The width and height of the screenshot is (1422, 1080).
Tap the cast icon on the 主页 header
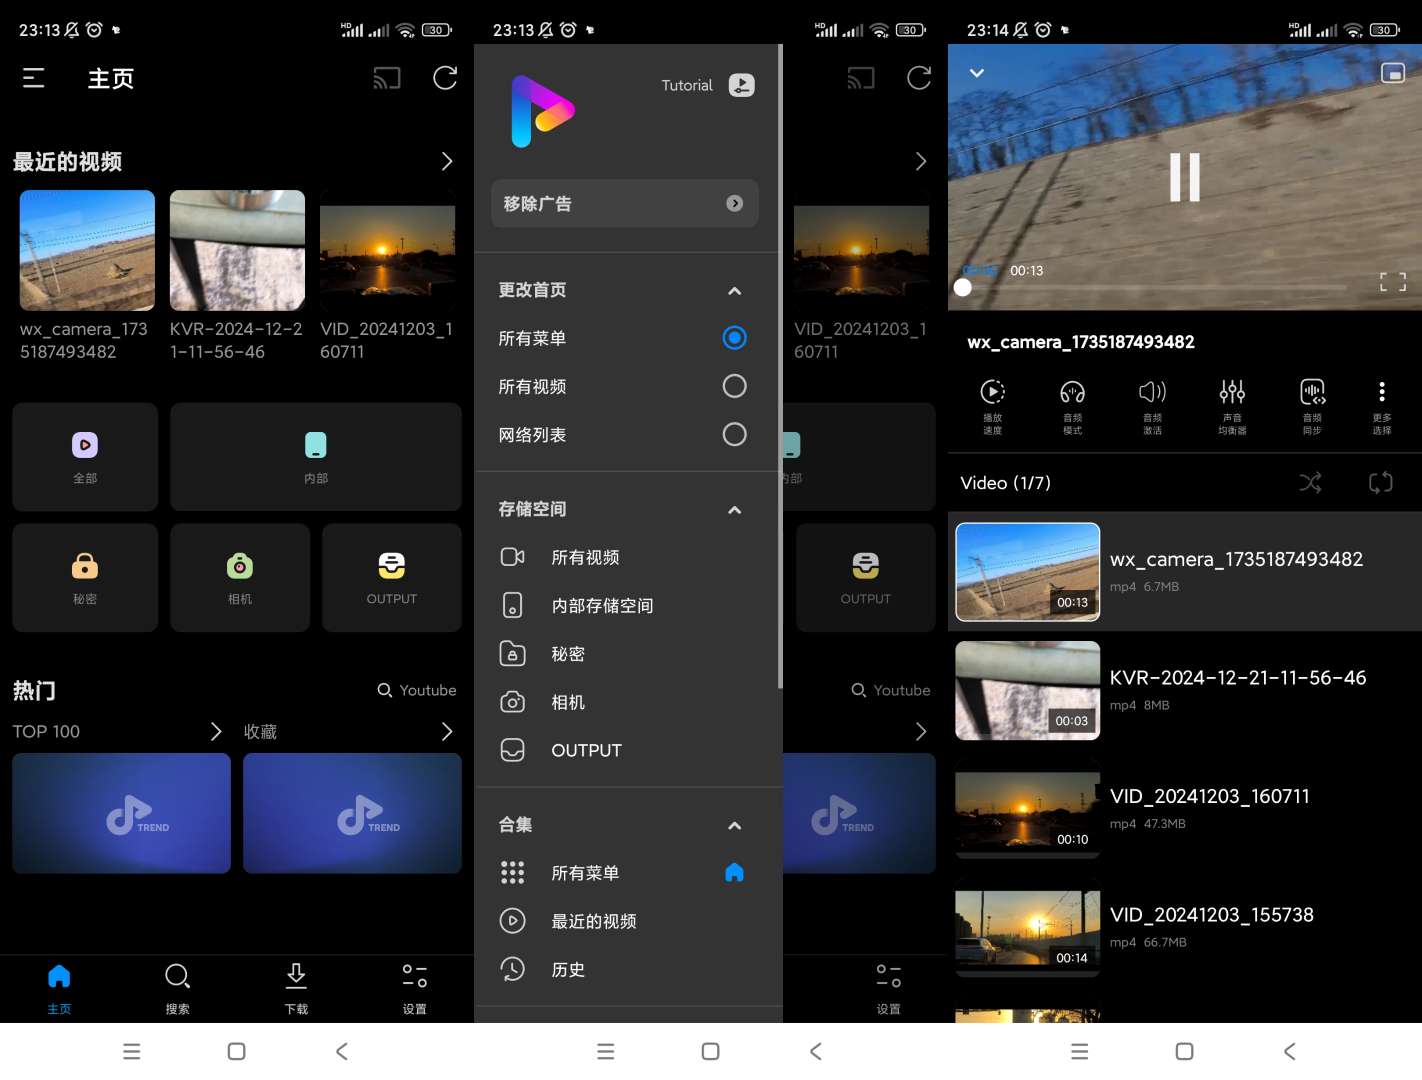point(387,78)
